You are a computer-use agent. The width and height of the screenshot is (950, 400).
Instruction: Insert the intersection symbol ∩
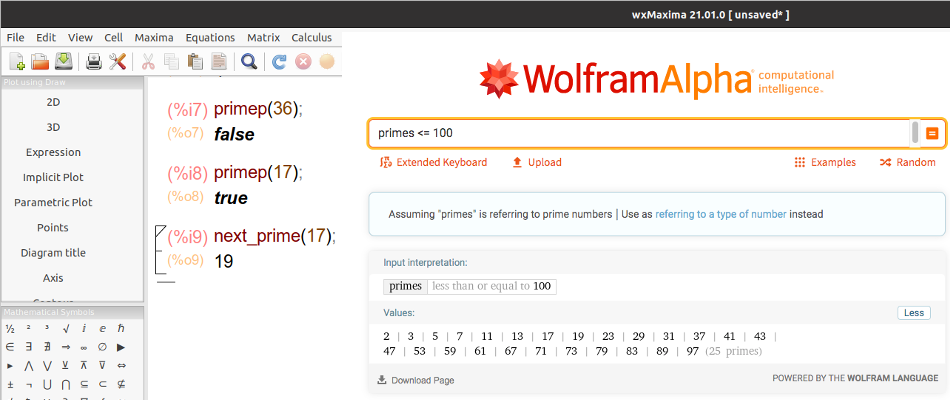click(65, 384)
